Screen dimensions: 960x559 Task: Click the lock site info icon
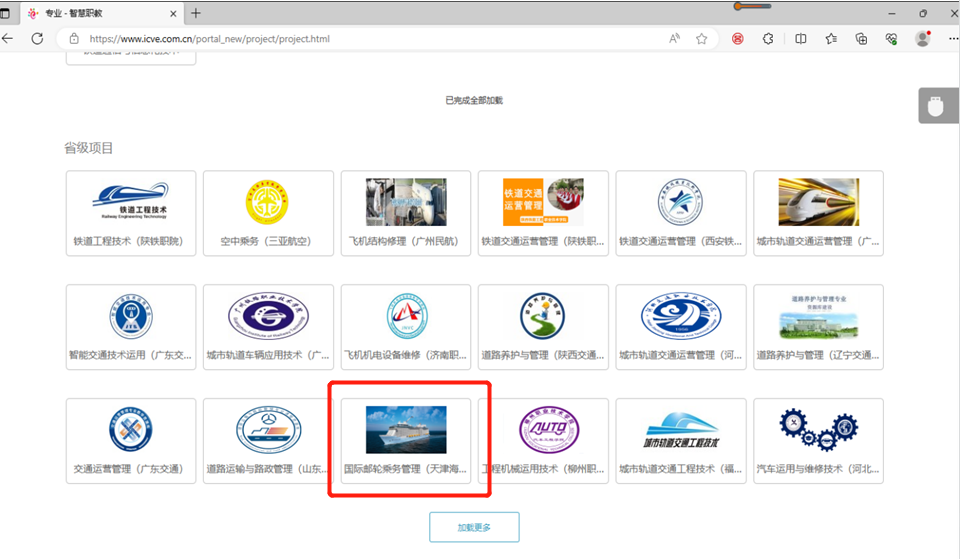[74, 39]
